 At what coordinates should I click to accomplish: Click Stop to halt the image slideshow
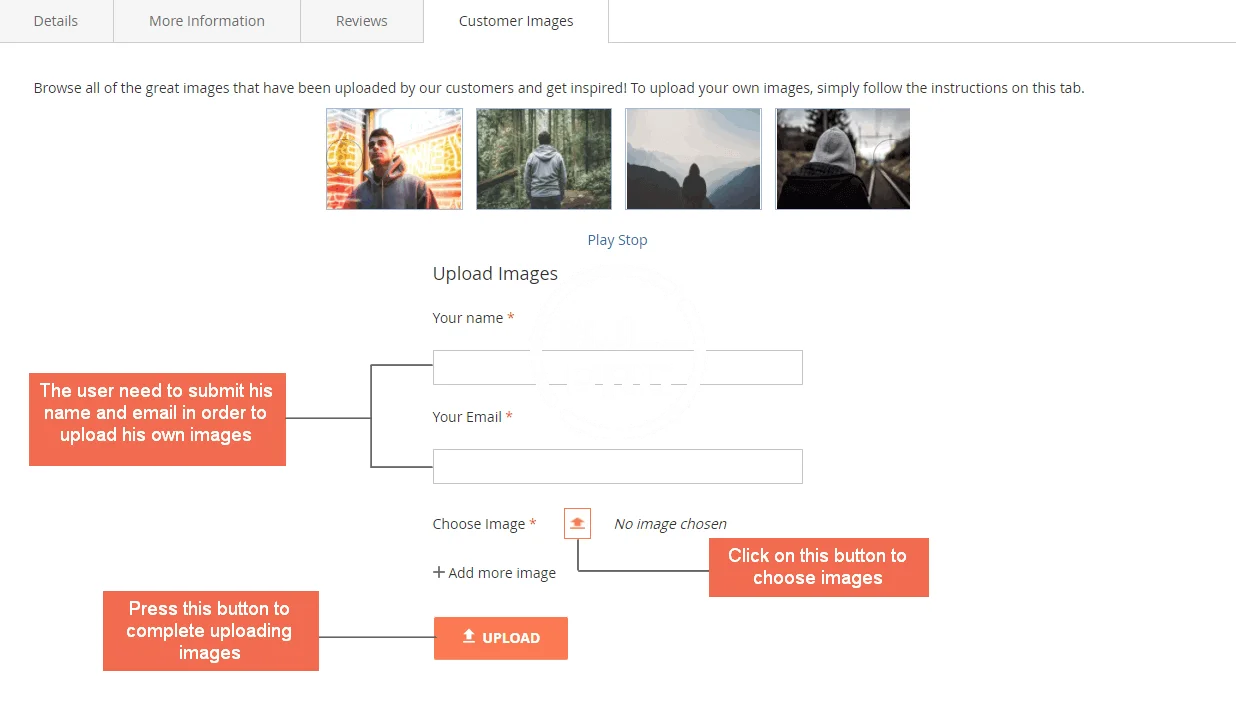pyautogui.click(x=633, y=240)
